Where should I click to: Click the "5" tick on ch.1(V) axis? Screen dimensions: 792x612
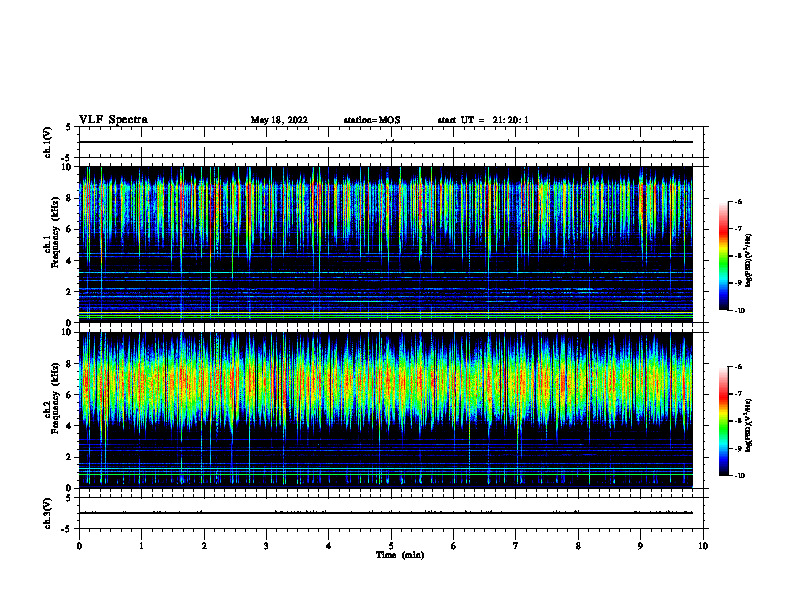(x=69, y=127)
